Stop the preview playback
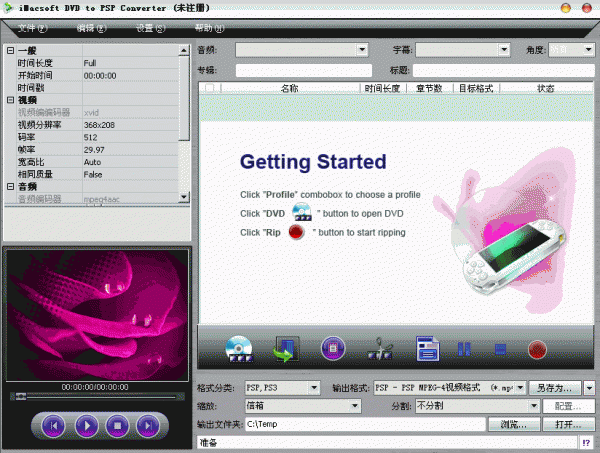 (x=117, y=425)
